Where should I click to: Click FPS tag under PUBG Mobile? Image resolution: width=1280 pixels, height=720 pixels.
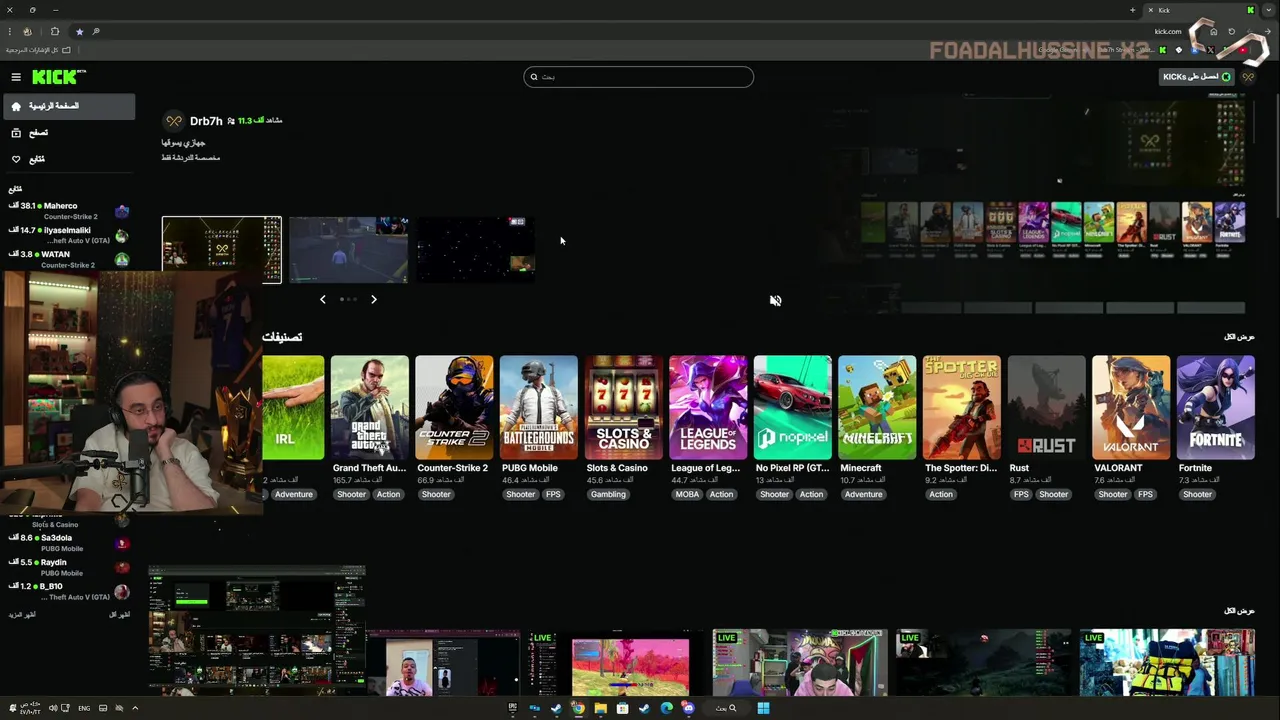point(553,494)
